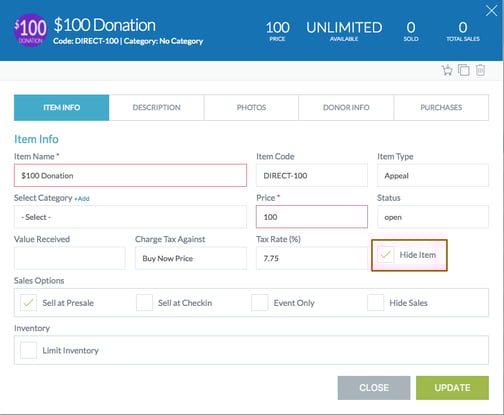Click the trash delete icon

tap(480, 70)
